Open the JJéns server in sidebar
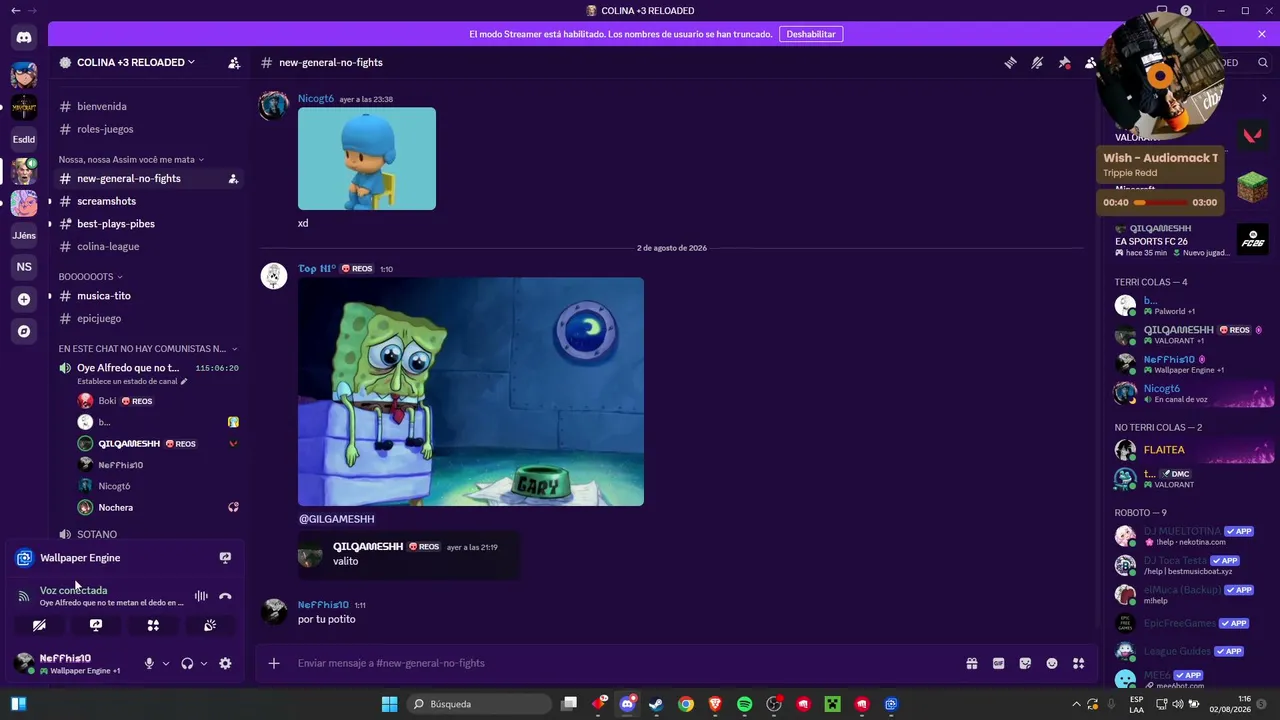This screenshot has height=720, width=1280. [24, 235]
